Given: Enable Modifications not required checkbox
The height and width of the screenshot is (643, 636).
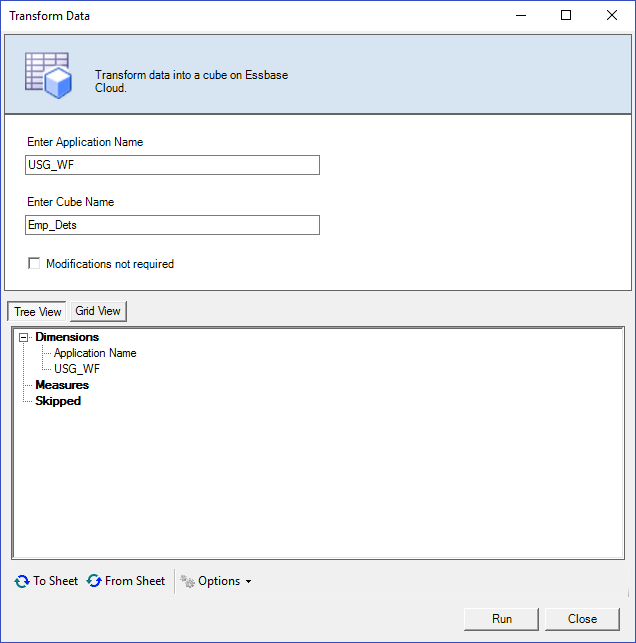Looking at the screenshot, I should [x=34, y=264].
